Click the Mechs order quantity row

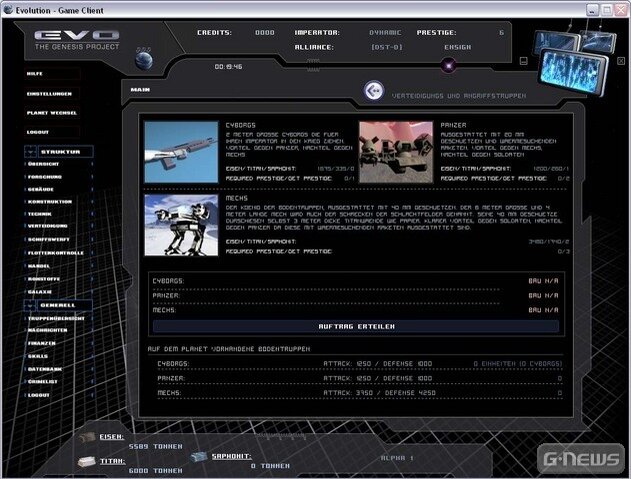tap(356, 310)
